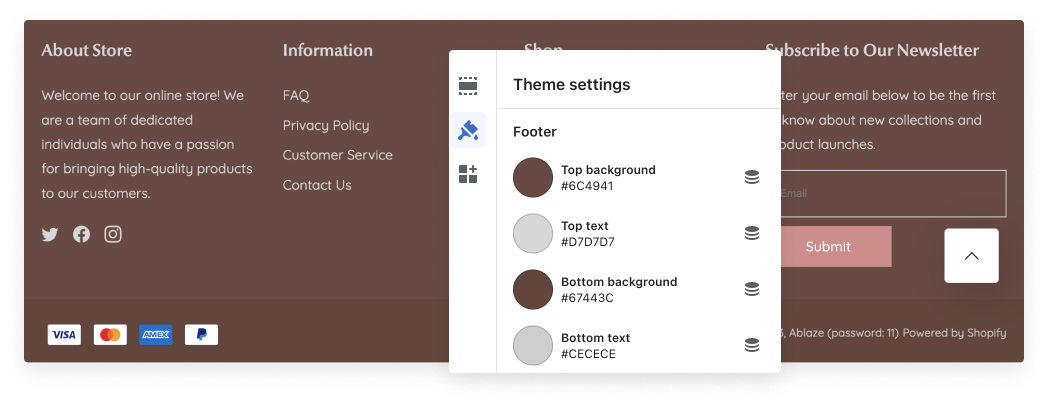Open the Facebook social icon
1048x405 pixels.
point(82,235)
